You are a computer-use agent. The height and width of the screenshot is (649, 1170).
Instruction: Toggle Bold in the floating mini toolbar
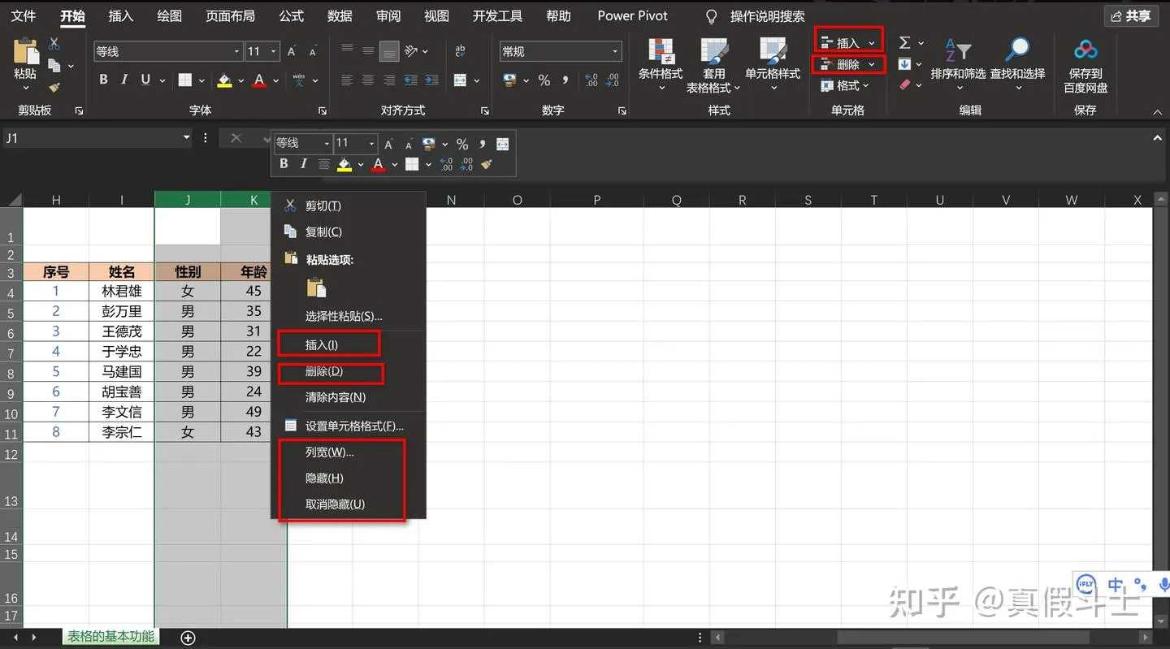click(x=284, y=164)
